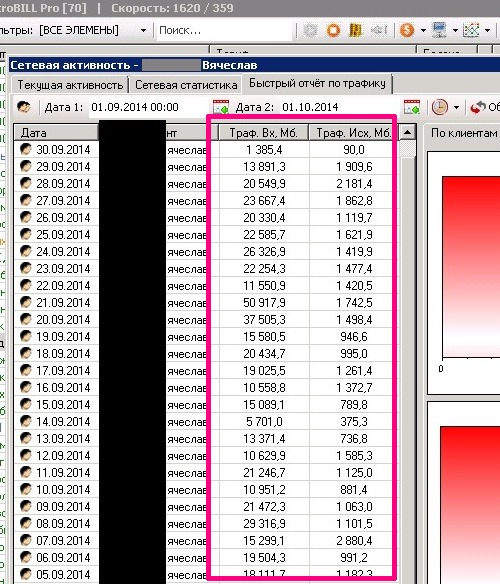500x584 pixels.
Task: Click the red refresh arrows icon
Action: click(478, 108)
